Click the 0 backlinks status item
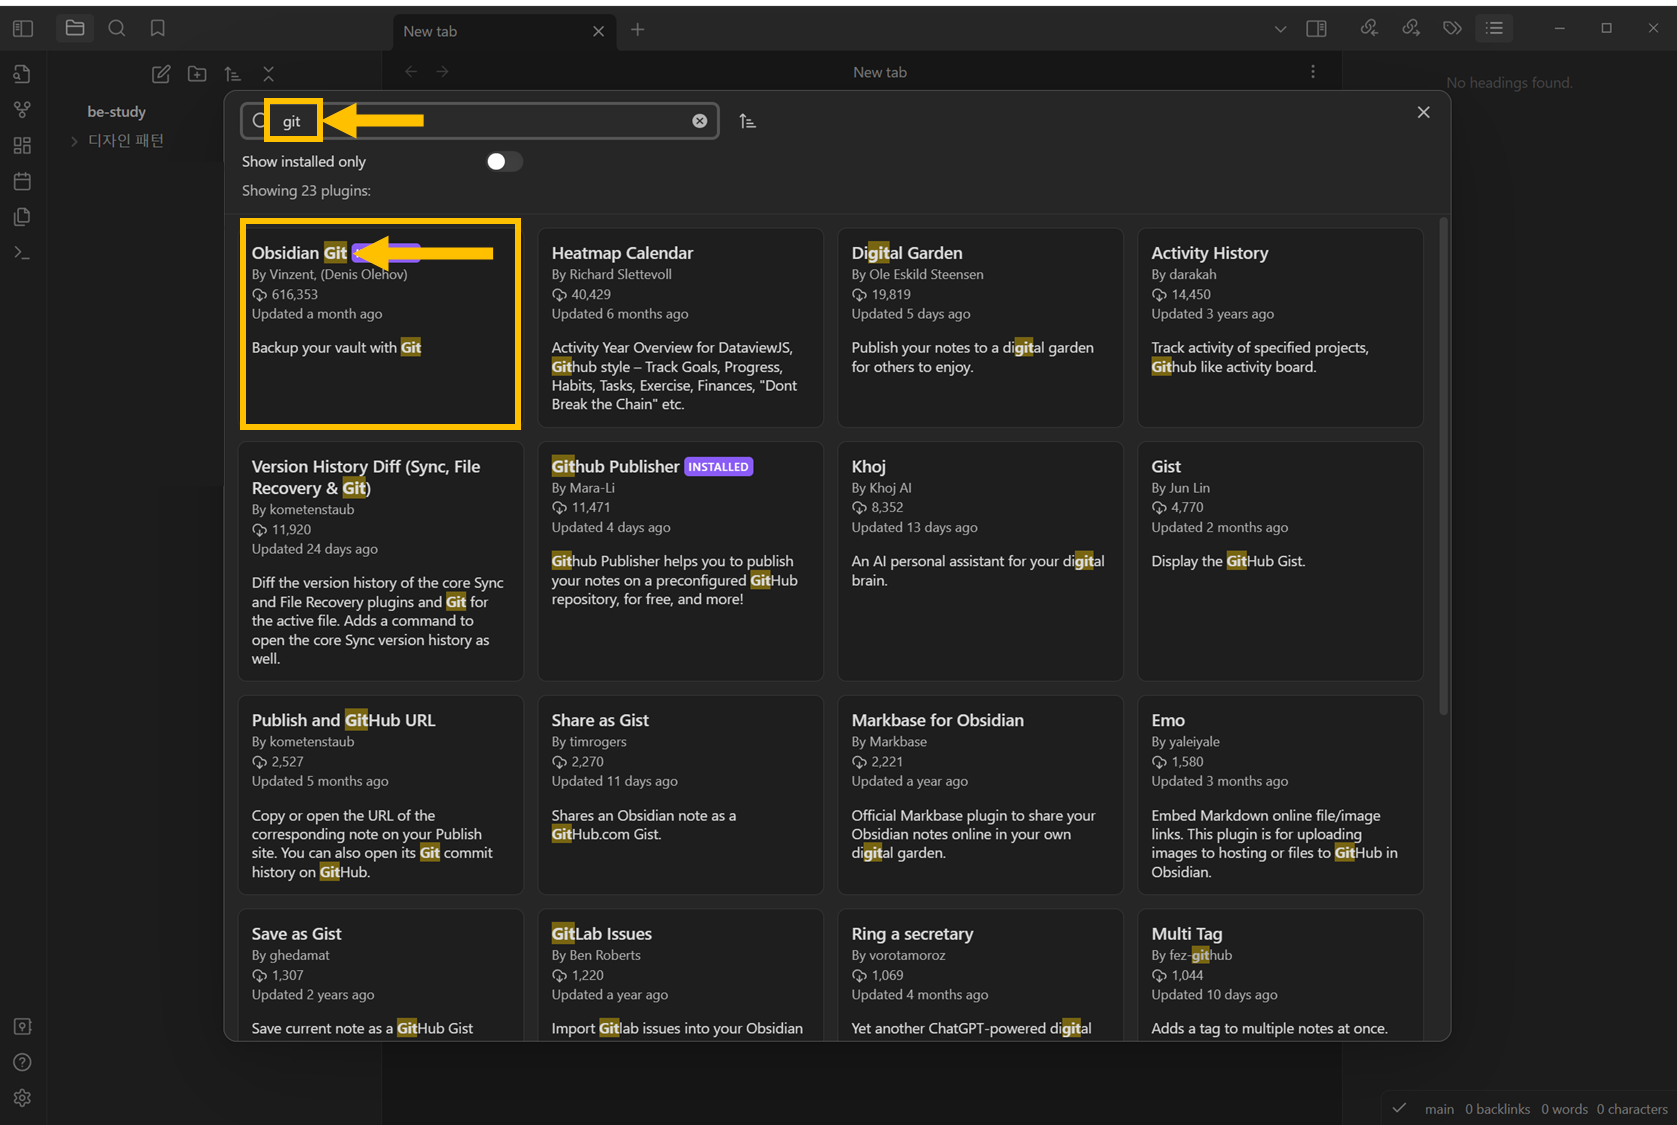Viewport: 1677px width, 1125px height. click(x=1497, y=1109)
